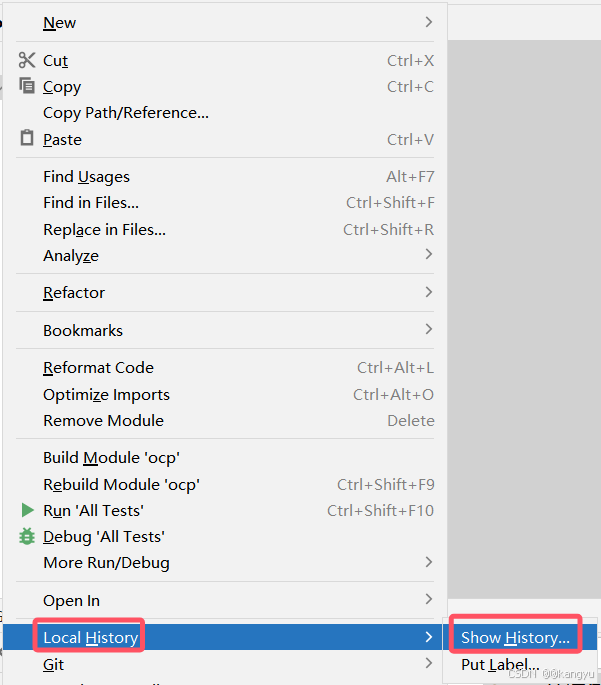Open the Bookmarks menu entry
601x685 pixels.
point(225,331)
